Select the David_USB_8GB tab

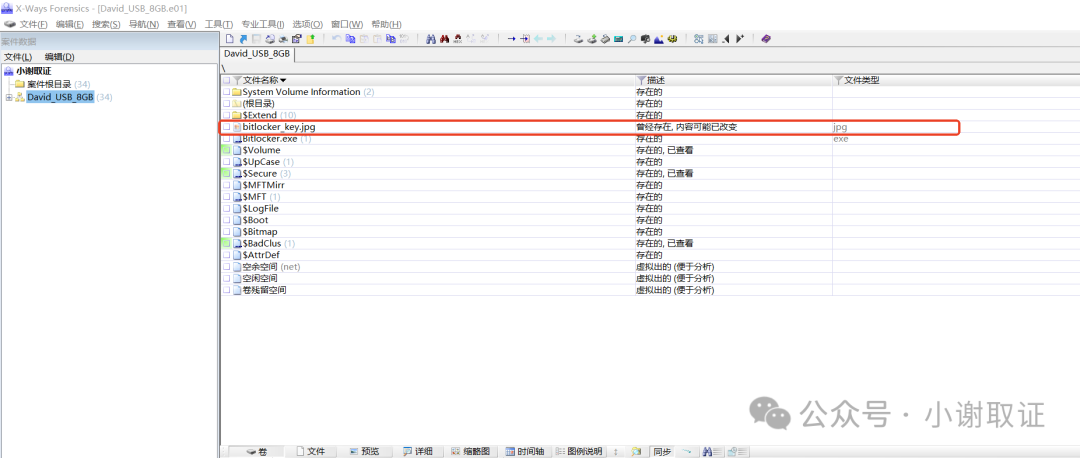click(257, 54)
